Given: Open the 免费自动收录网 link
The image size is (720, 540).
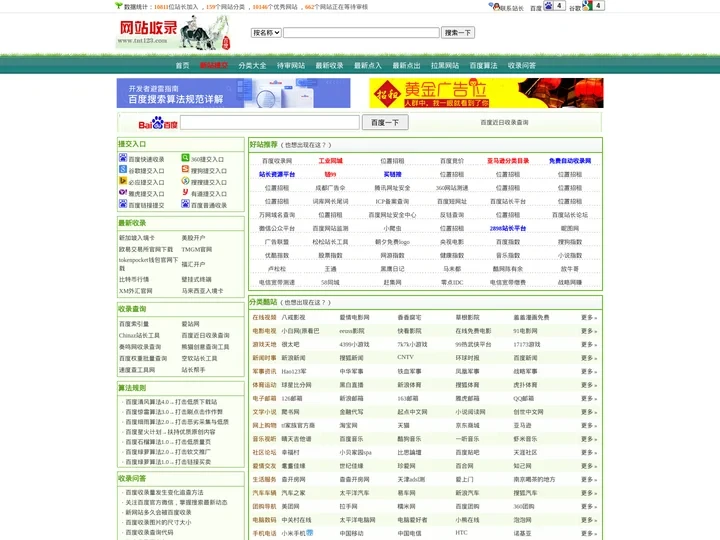Looking at the screenshot, I should pyautogui.click(x=570, y=161).
